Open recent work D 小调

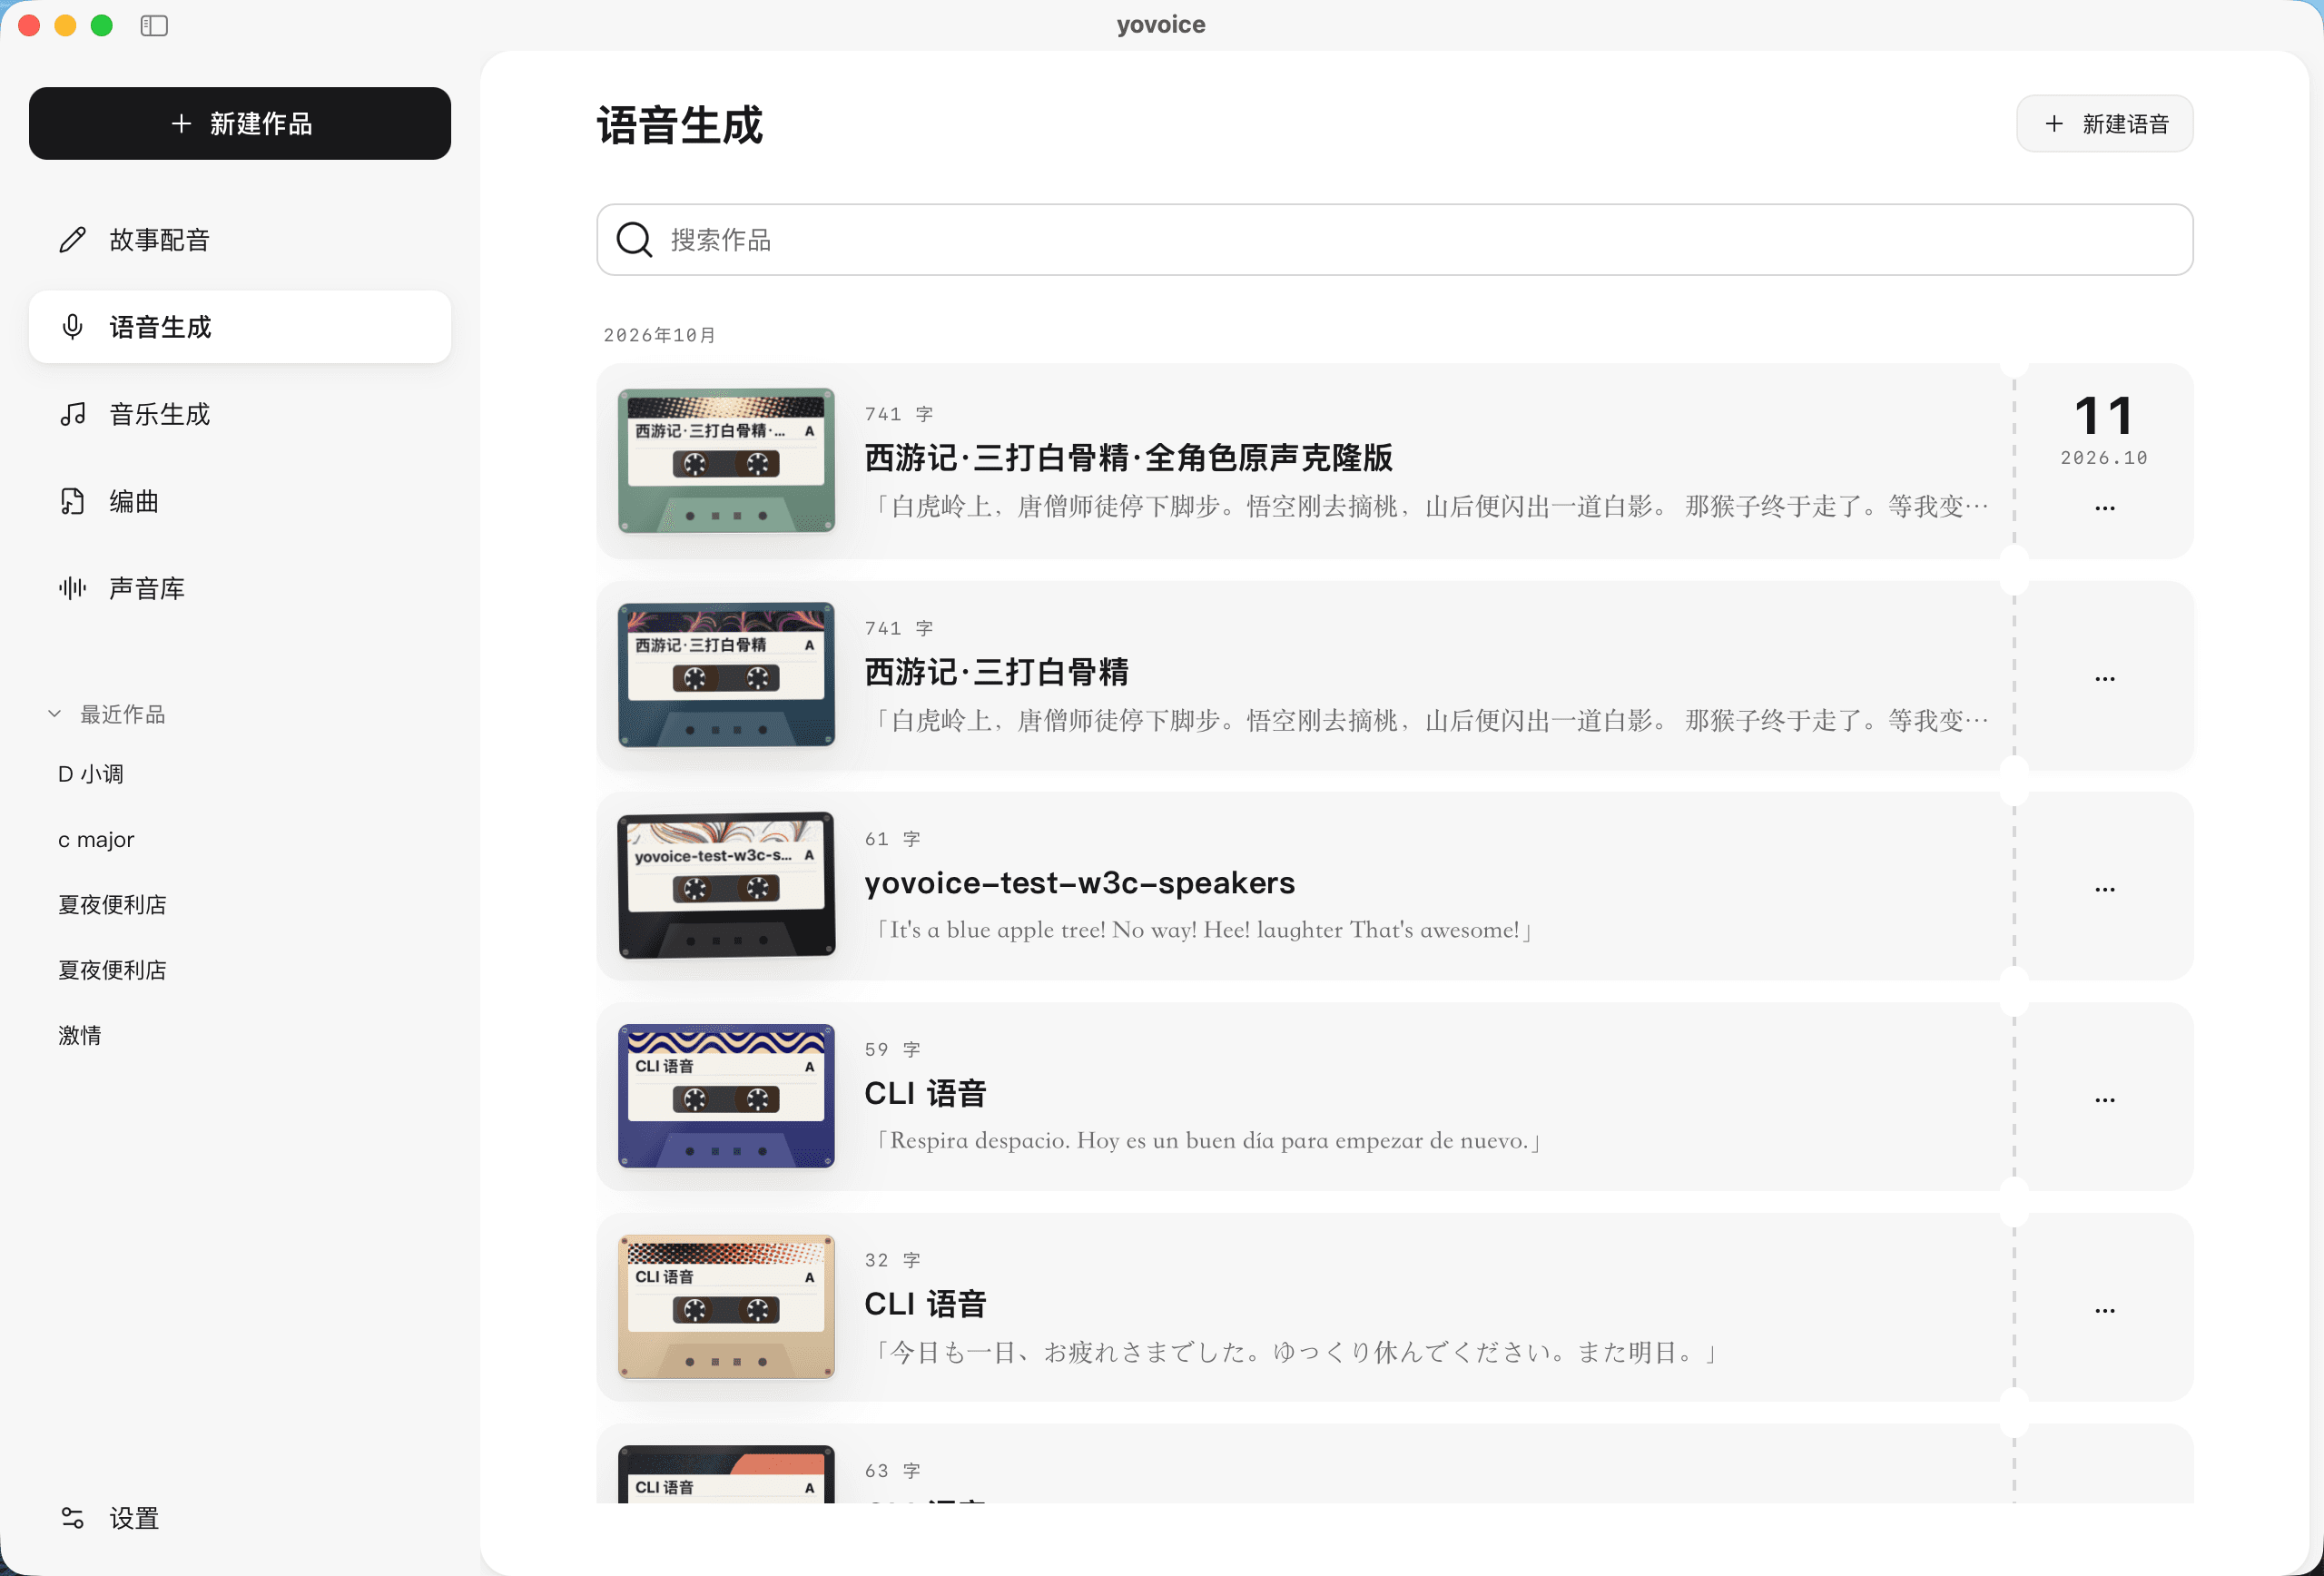[91, 774]
